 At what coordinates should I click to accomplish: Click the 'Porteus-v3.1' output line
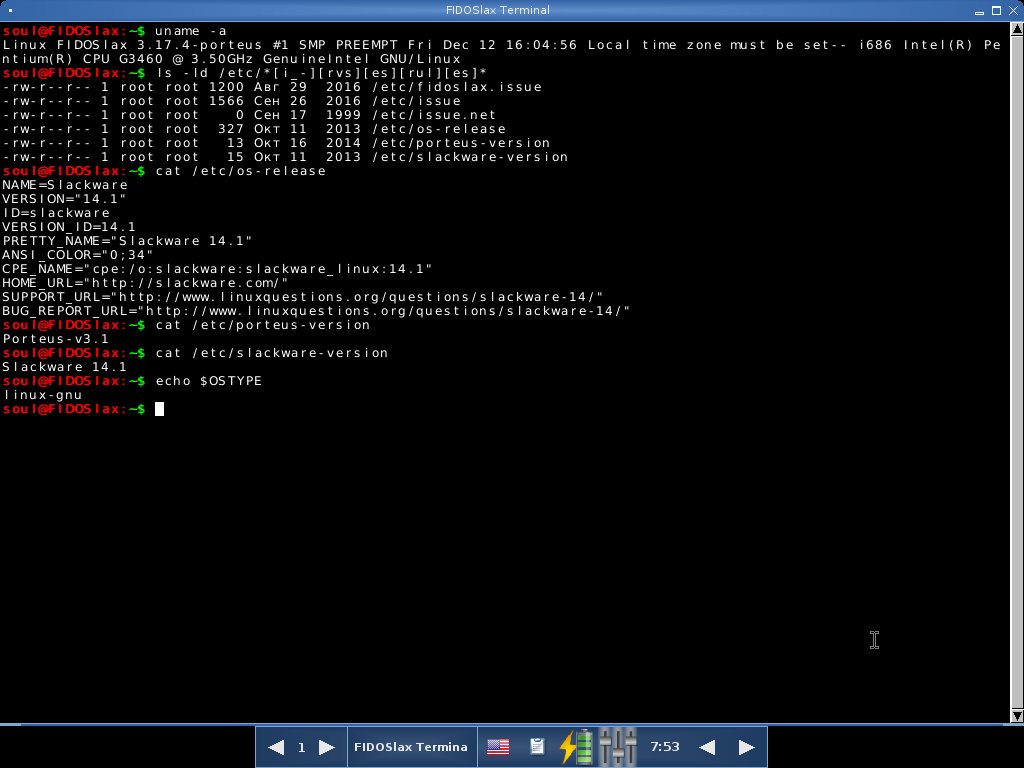tap(56, 339)
